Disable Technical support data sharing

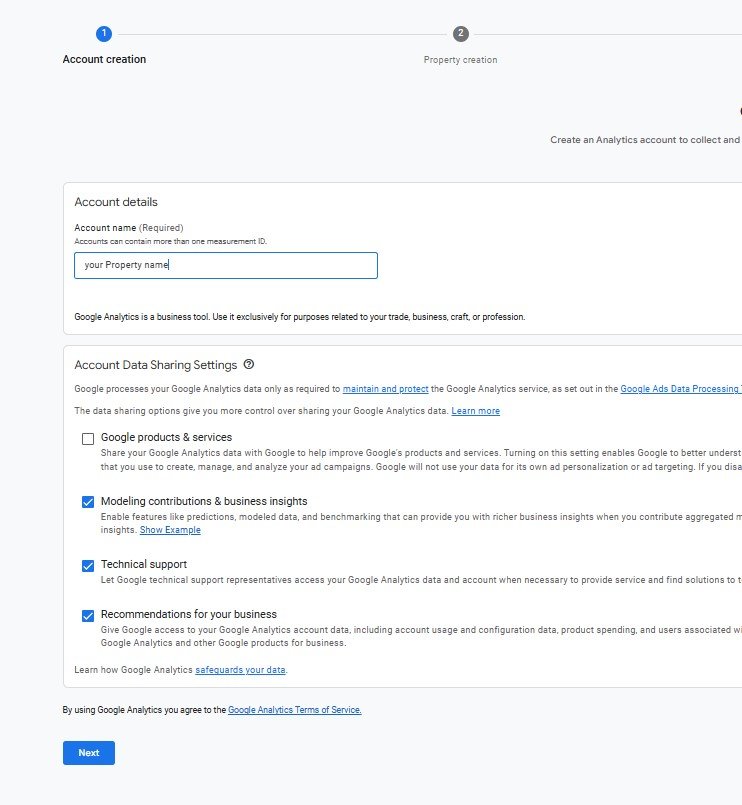click(86, 564)
